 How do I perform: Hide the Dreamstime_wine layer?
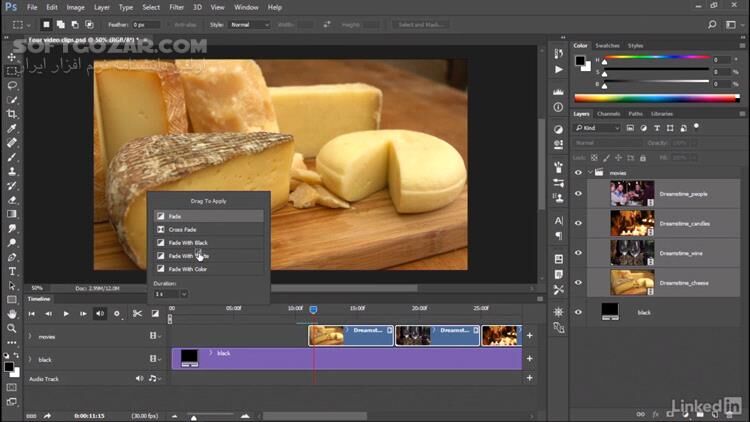(578, 253)
